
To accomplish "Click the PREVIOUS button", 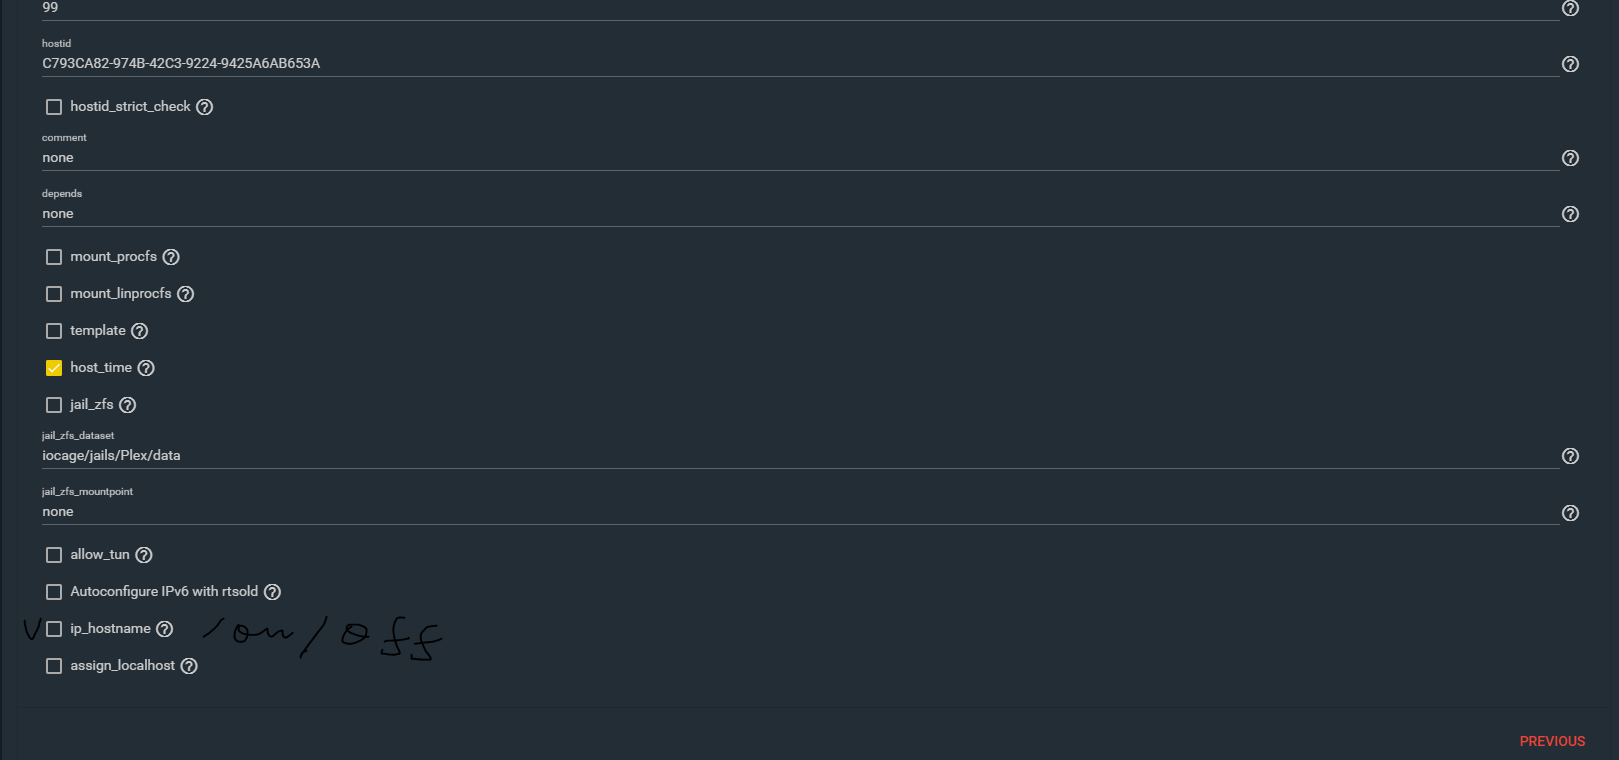I will click(x=1552, y=741).
